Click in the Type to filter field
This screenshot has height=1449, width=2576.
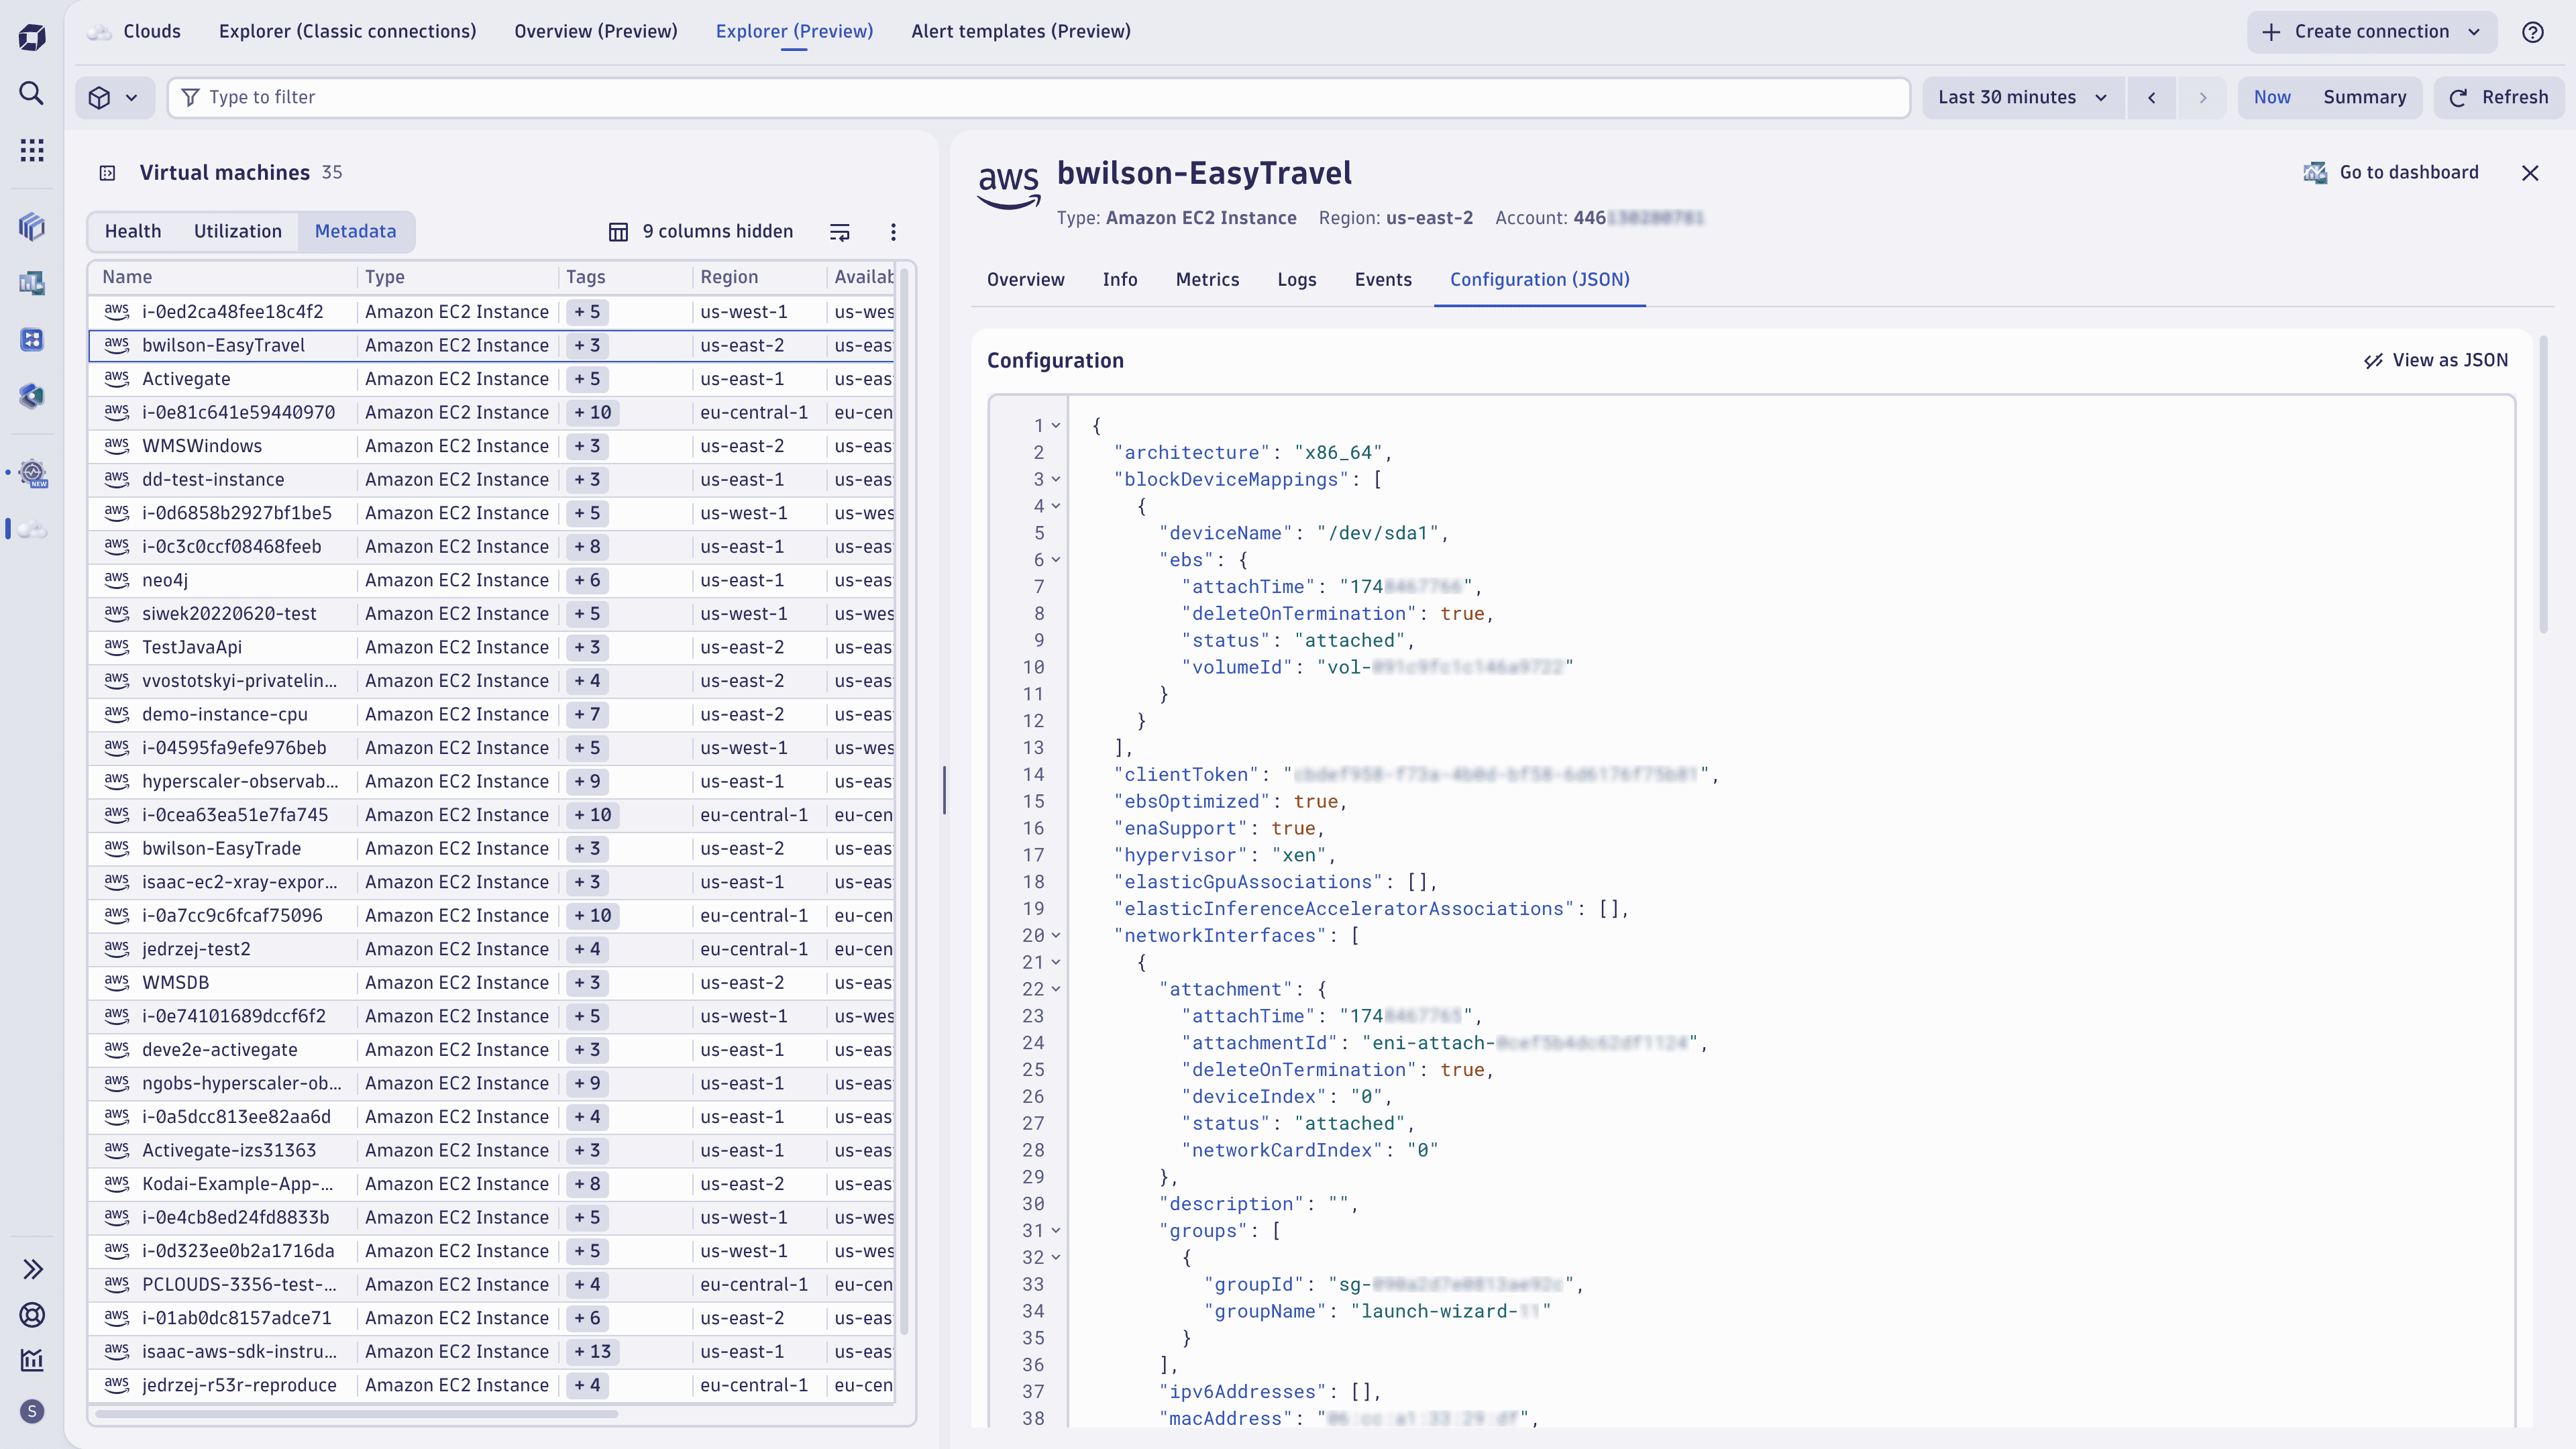(x=1038, y=97)
